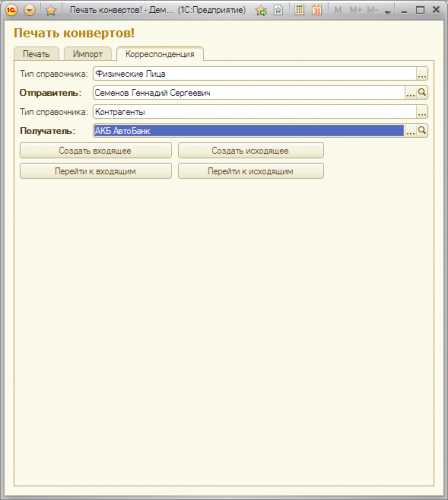Open Получатель record with magnifier icon

coord(422,131)
